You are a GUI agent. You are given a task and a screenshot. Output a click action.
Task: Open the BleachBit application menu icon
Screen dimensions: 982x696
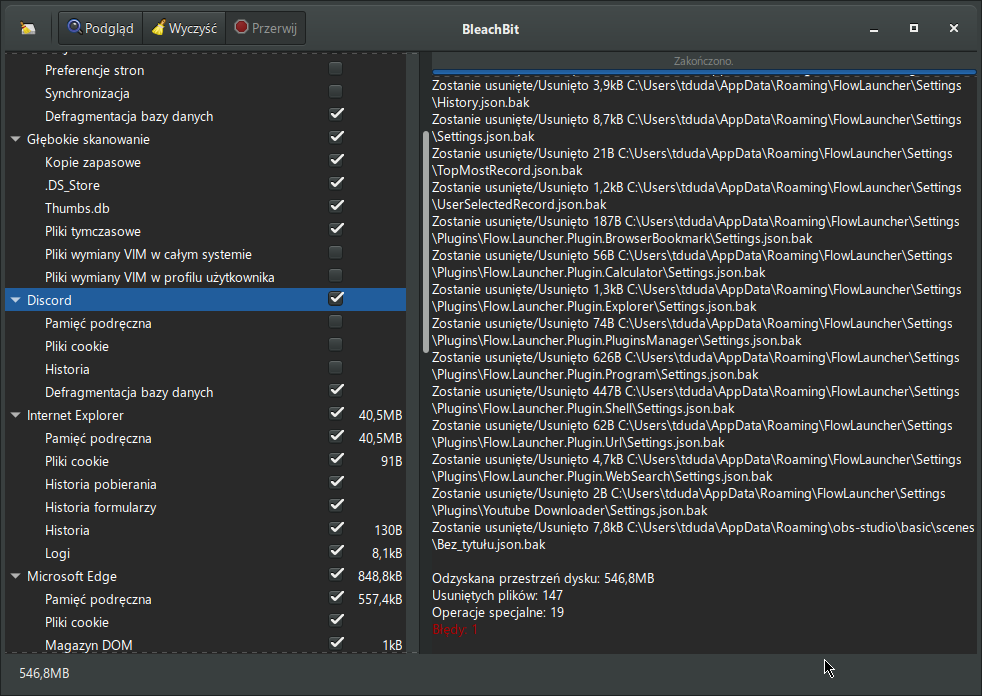coord(28,28)
